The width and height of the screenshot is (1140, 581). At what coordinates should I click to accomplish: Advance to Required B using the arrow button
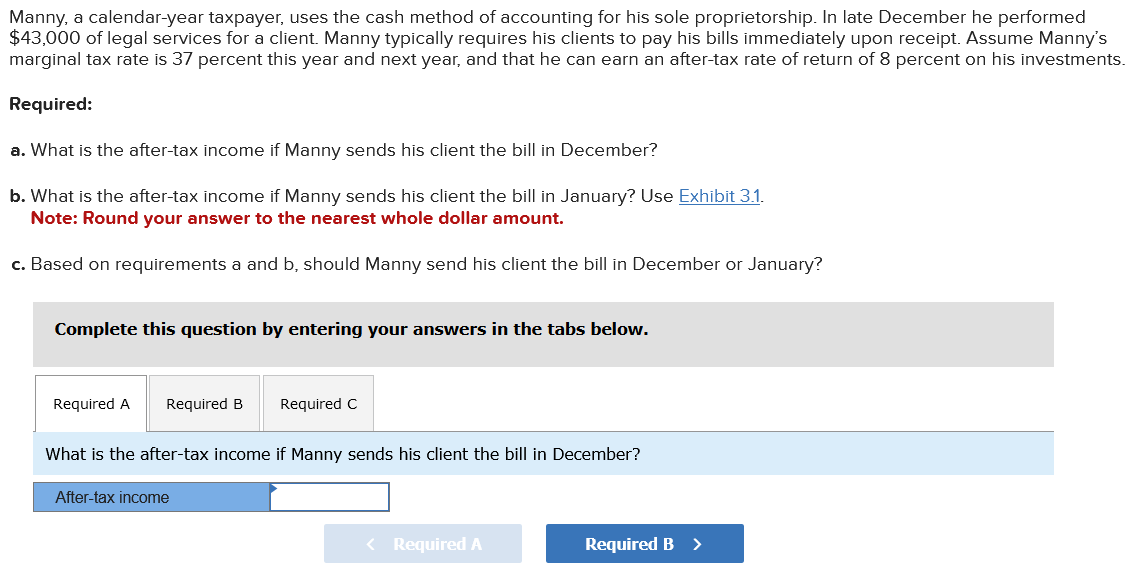pos(644,543)
